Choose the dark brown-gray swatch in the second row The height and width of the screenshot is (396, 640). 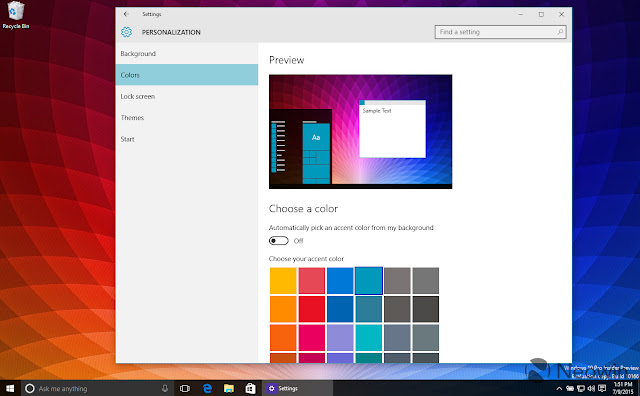397,309
